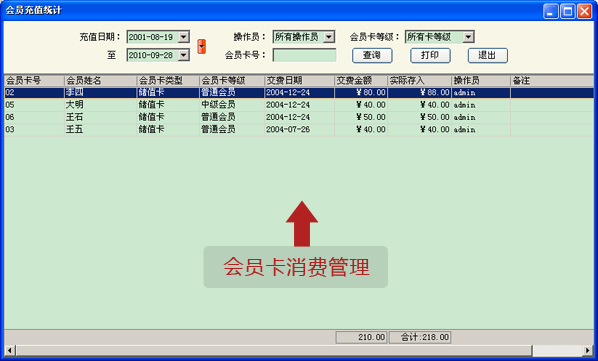The image size is (598, 361).
Task: Click the 交费金额 column header
Action: (x=361, y=80)
